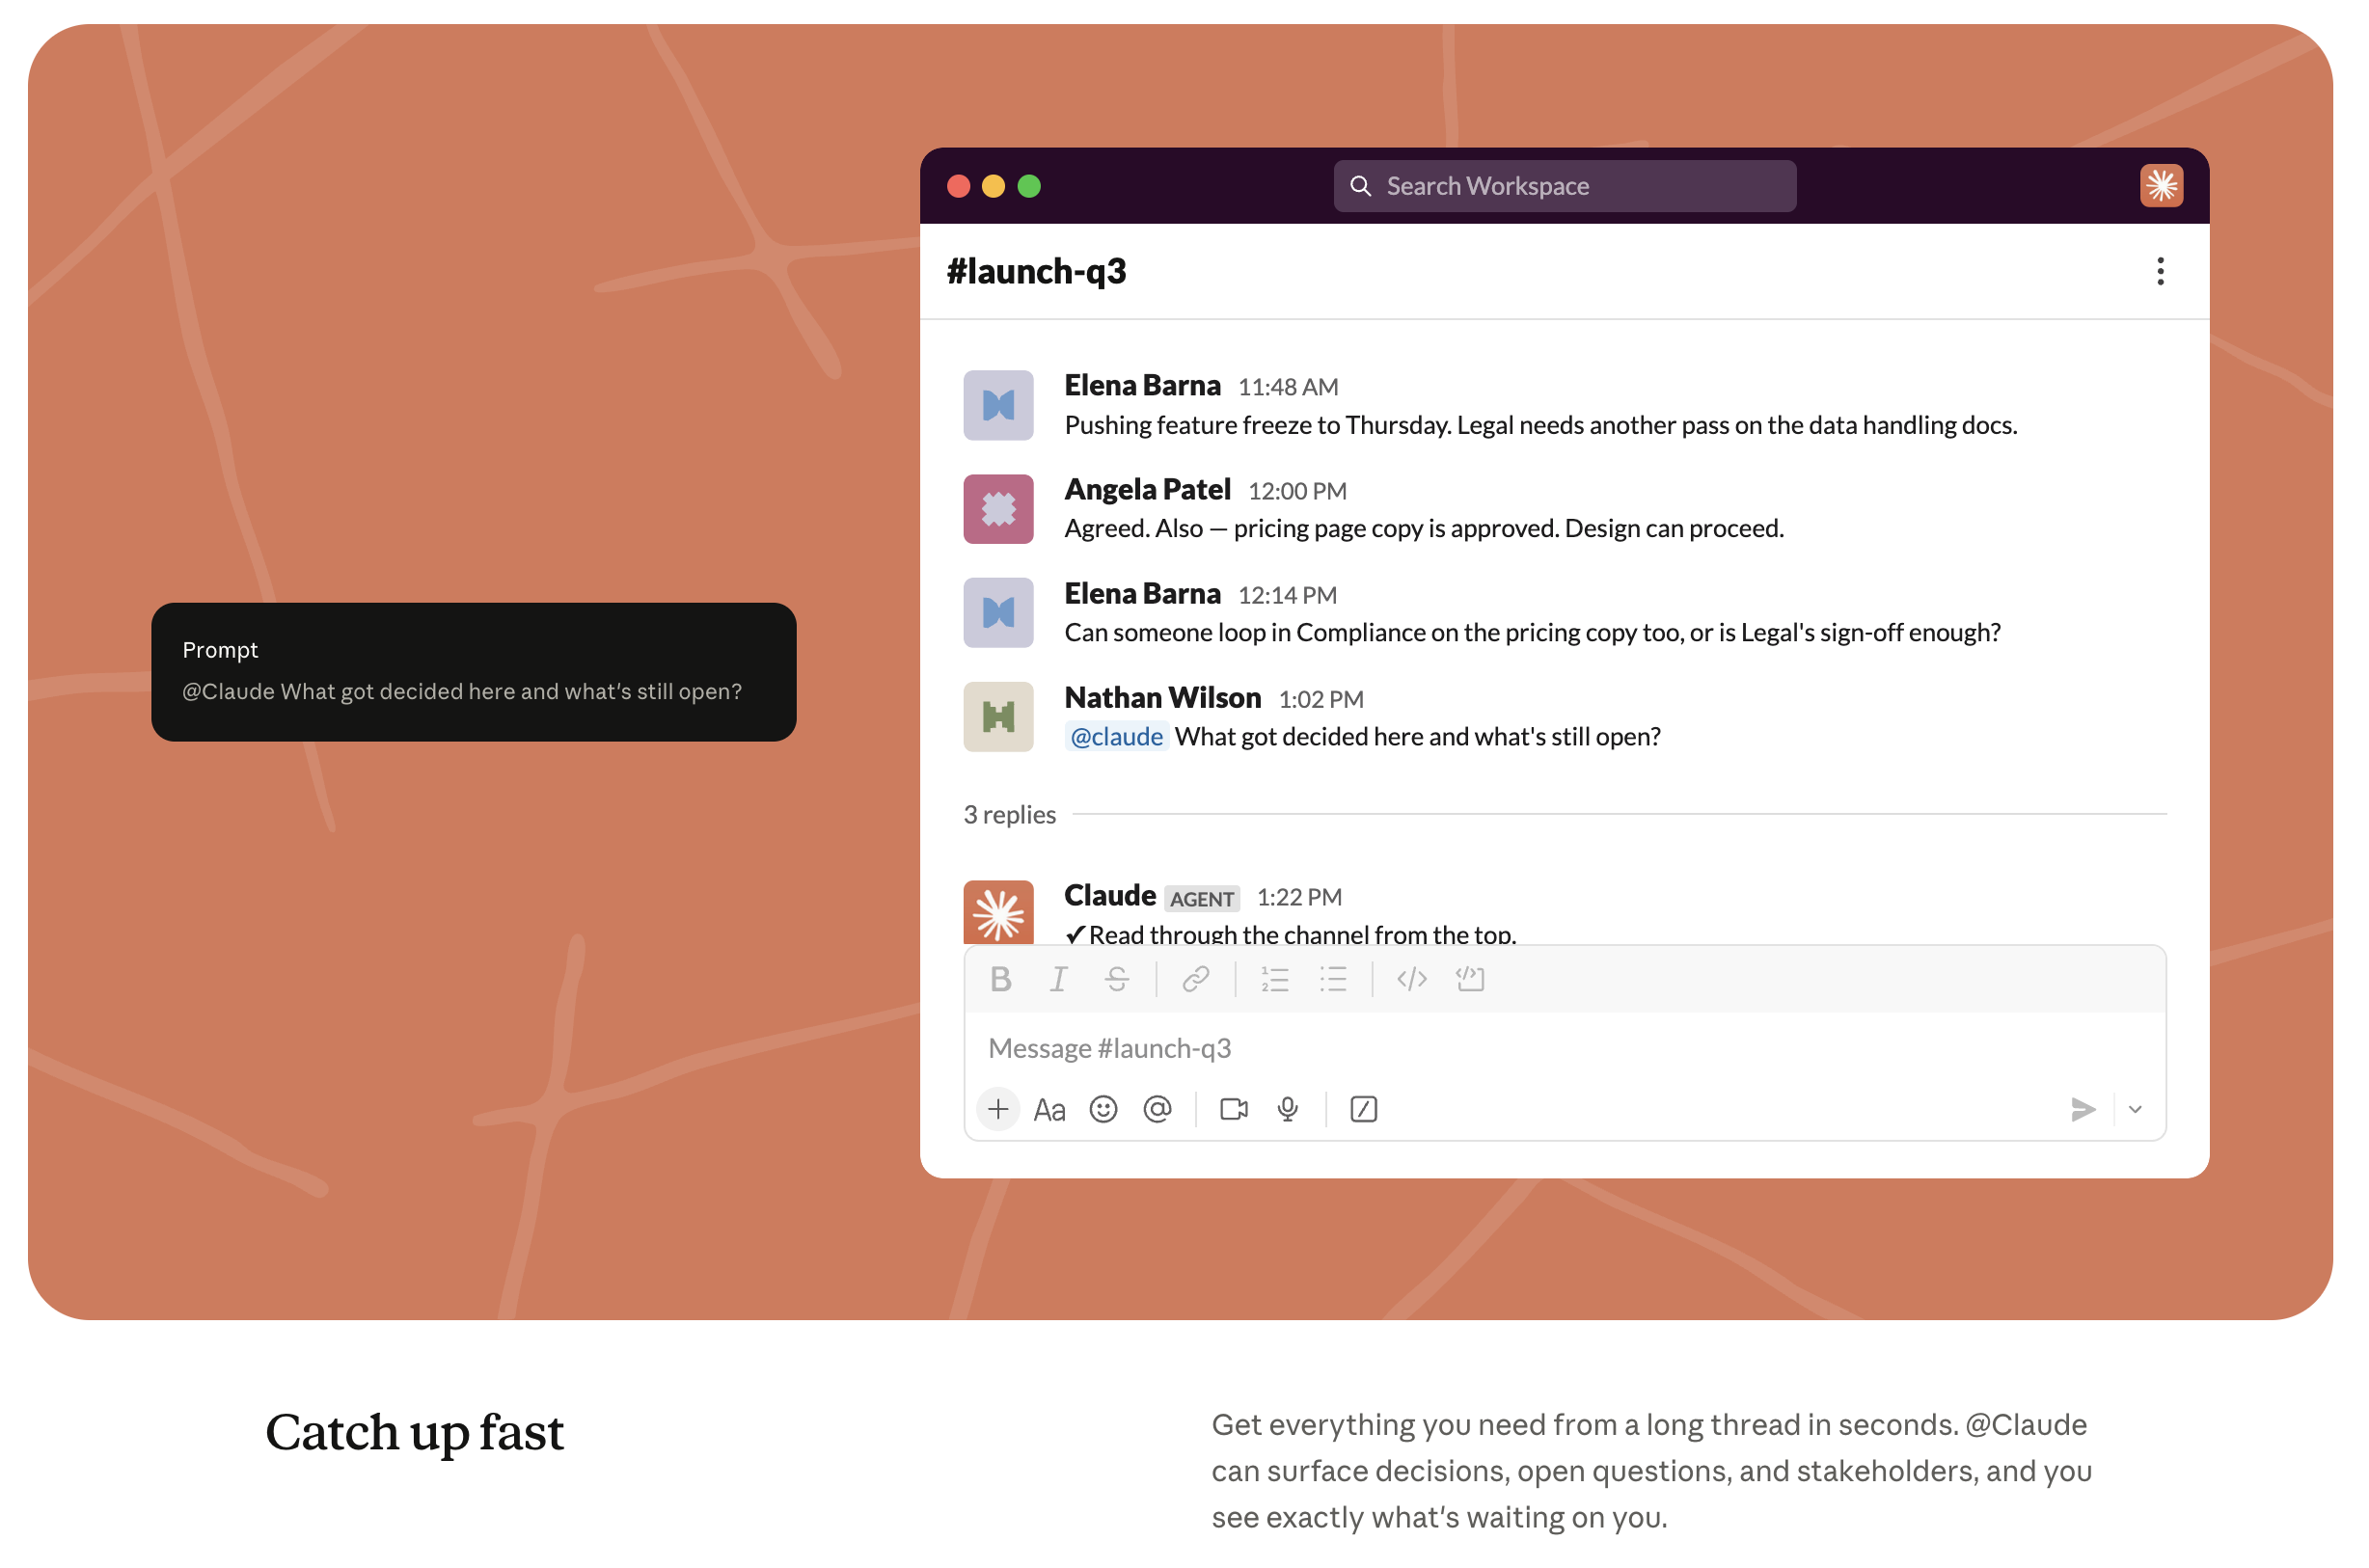Open Claude's avatar in the reply

pyautogui.click(x=999, y=912)
